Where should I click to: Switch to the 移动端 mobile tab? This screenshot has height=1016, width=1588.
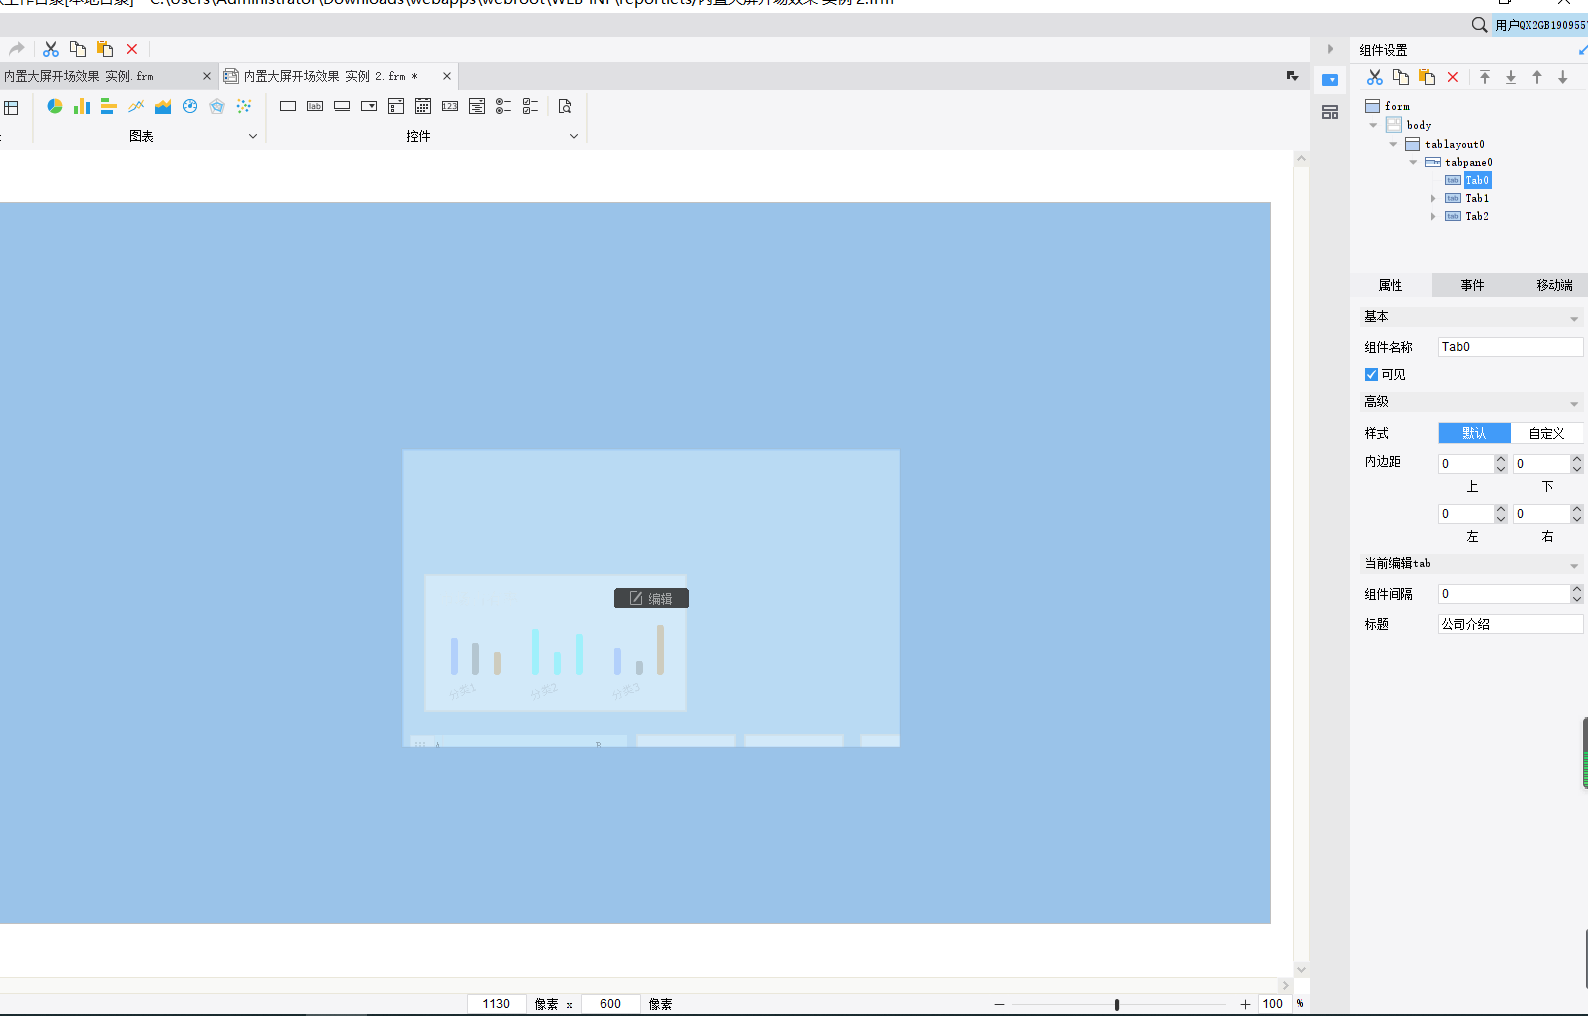coord(1554,285)
